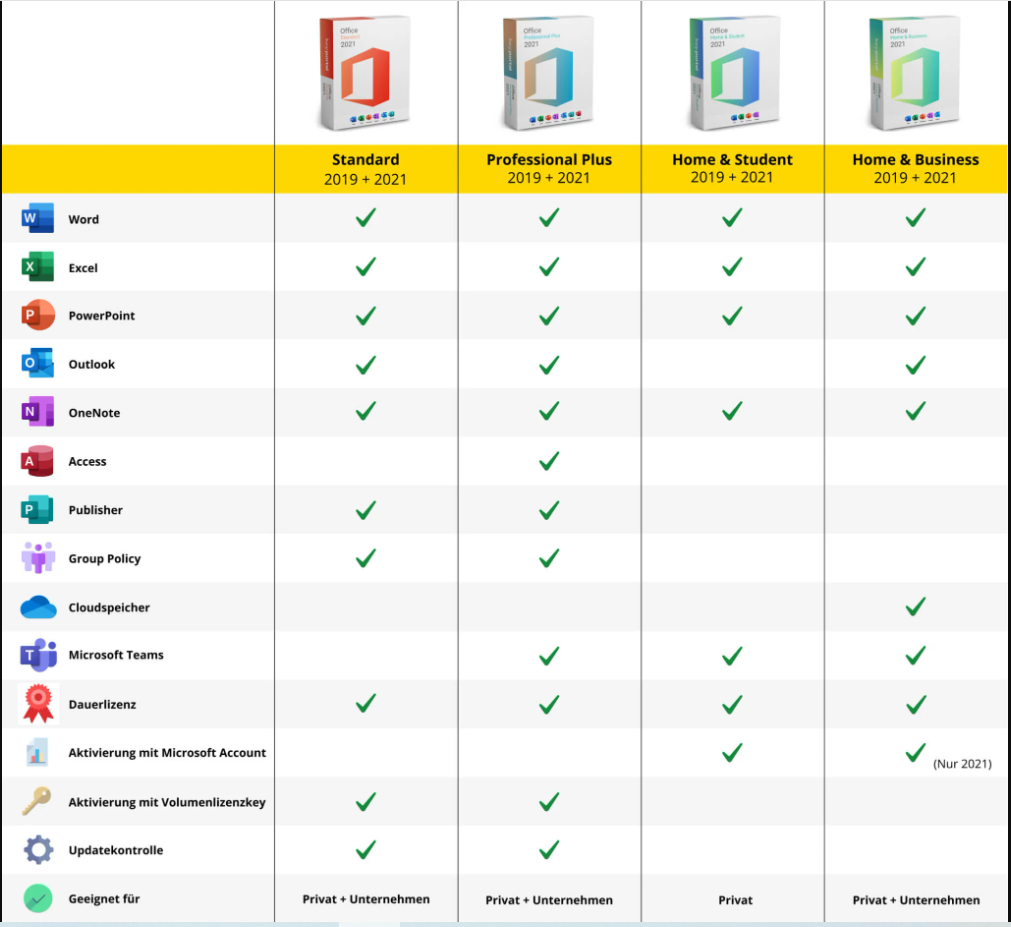Open the Standard 2019 + 2021 column header

click(365, 167)
